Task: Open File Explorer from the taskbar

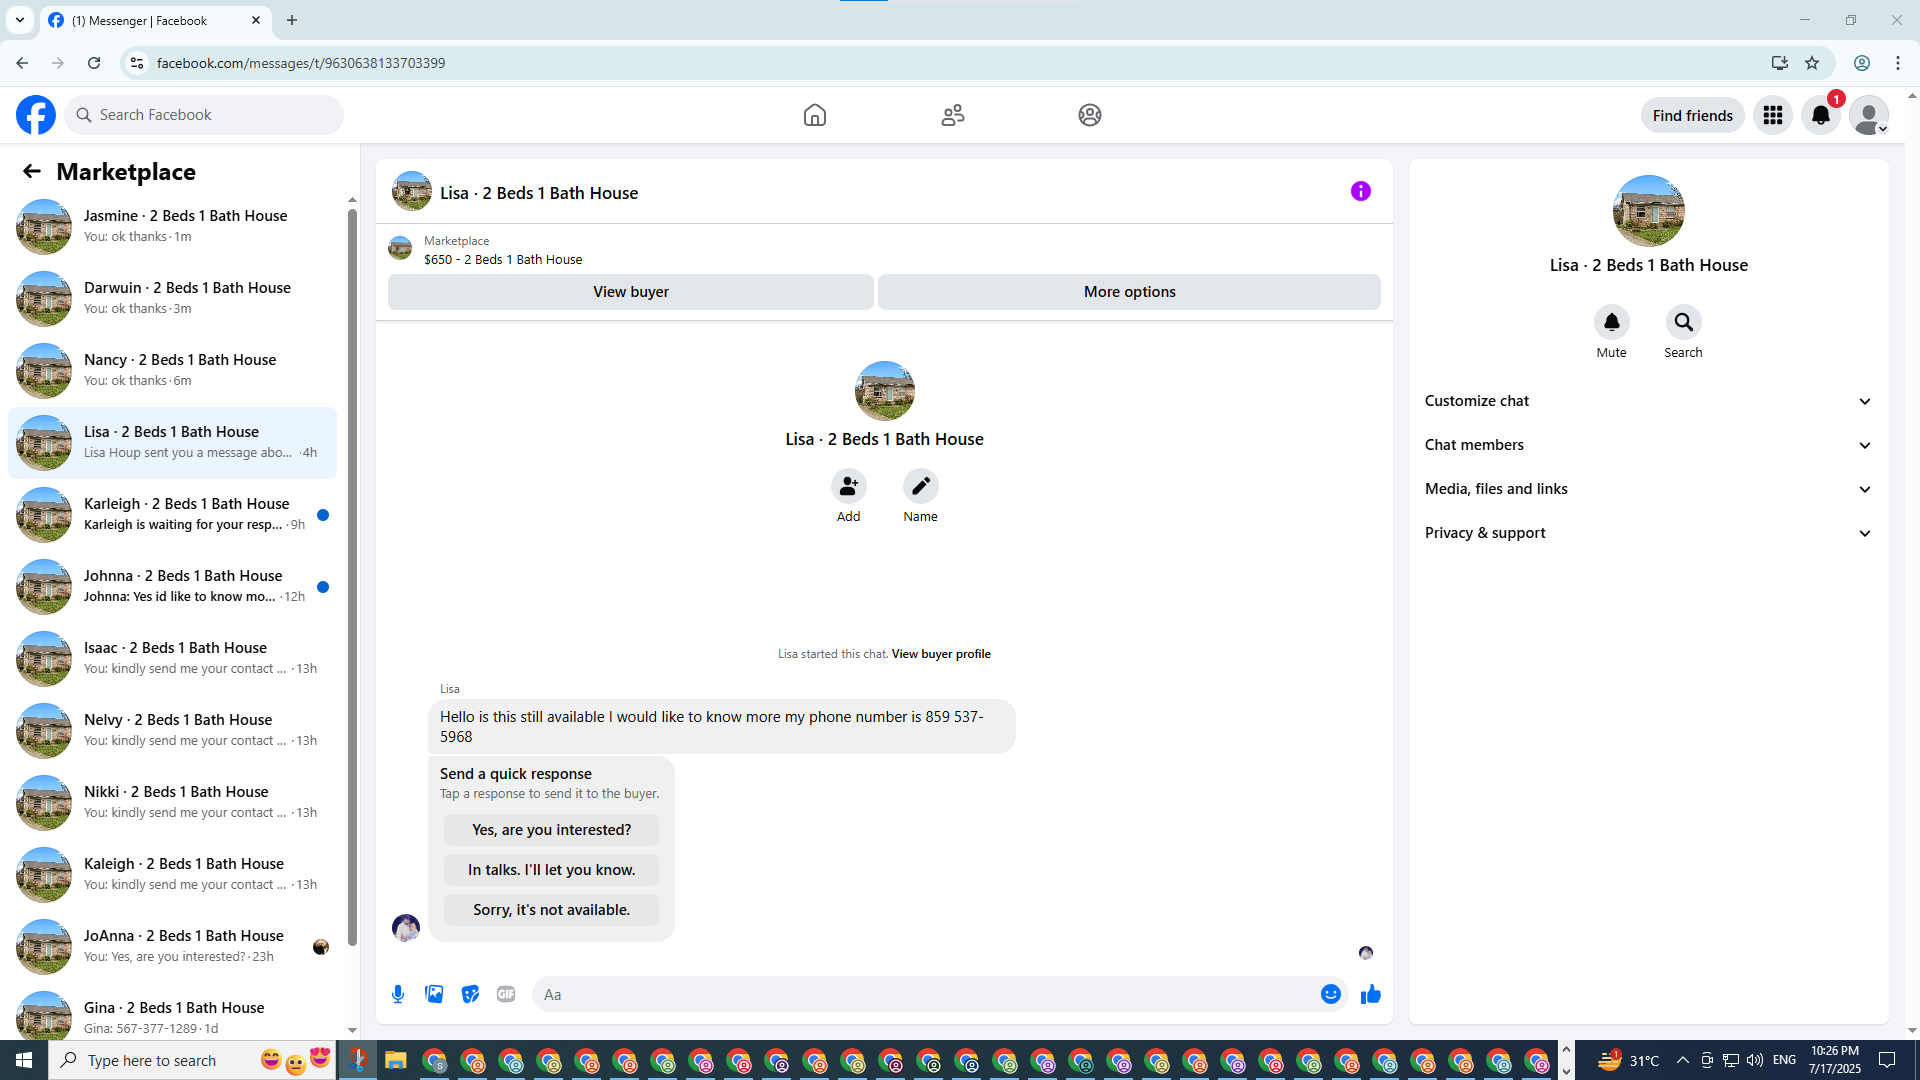Action: (396, 1060)
